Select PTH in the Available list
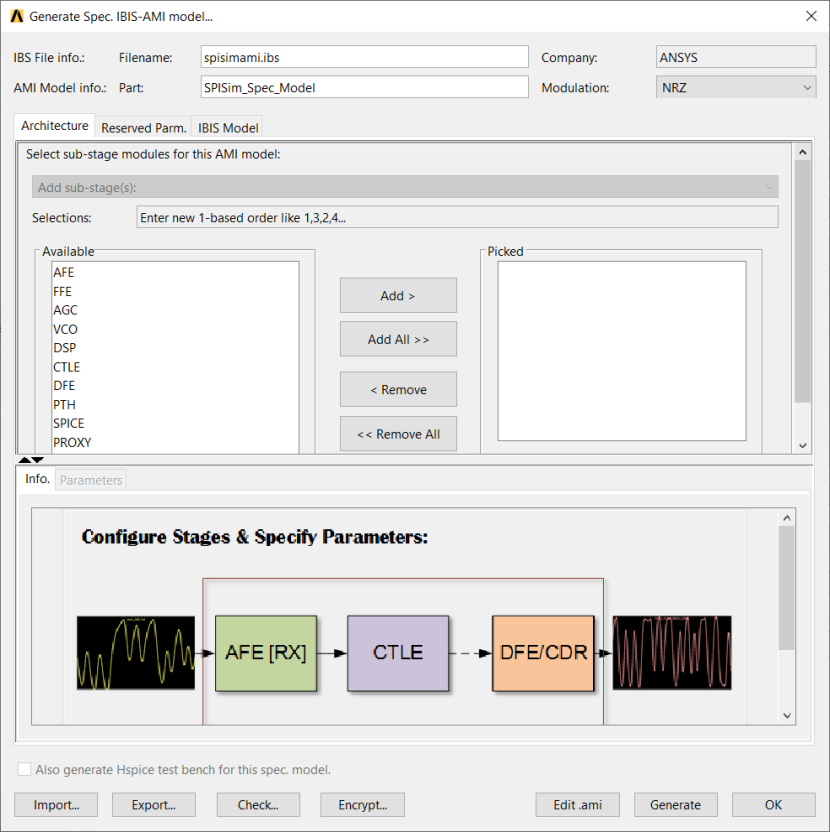The image size is (830, 832). tap(175, 404)
